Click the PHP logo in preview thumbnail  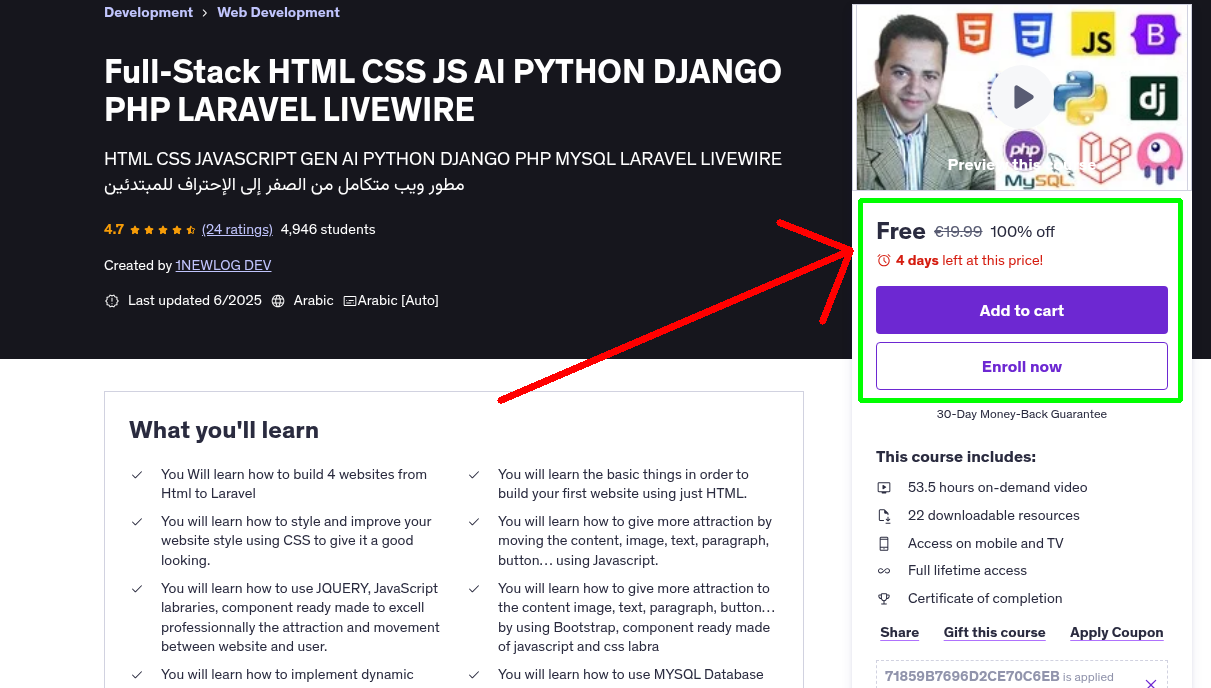pyautogui.click(x=1024, y=148)
